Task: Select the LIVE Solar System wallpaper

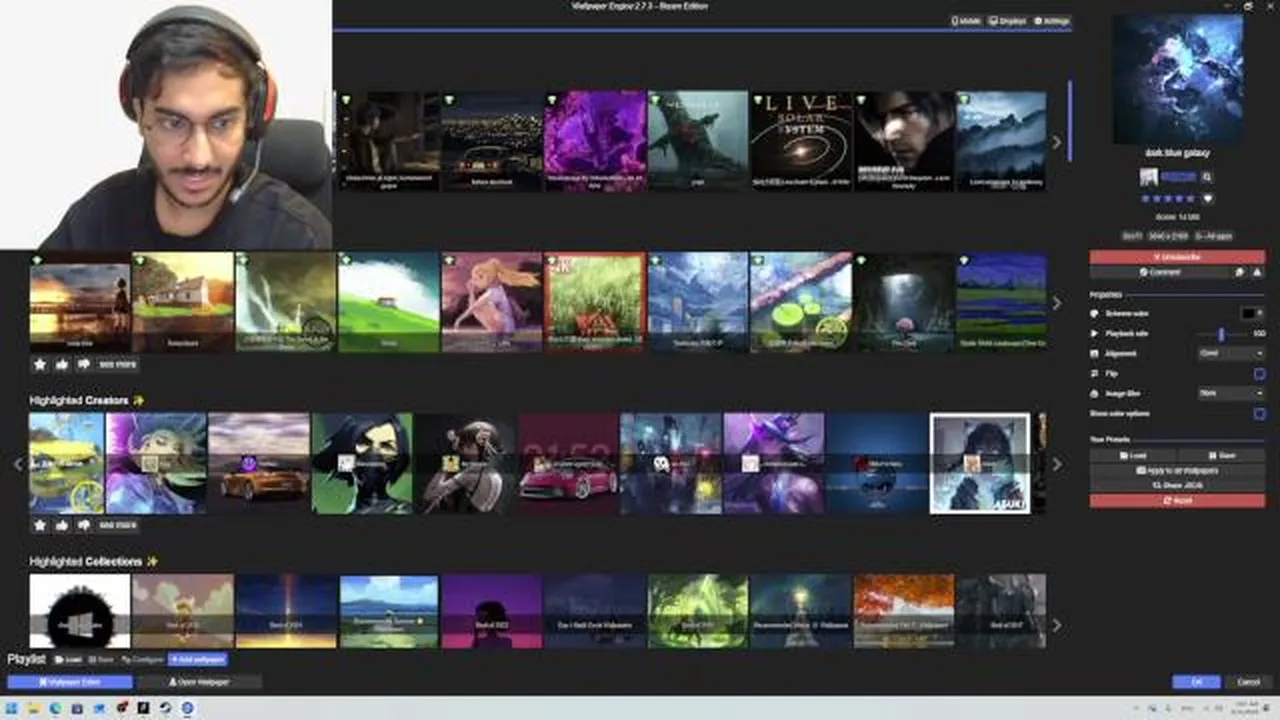Action: point(802,141)
